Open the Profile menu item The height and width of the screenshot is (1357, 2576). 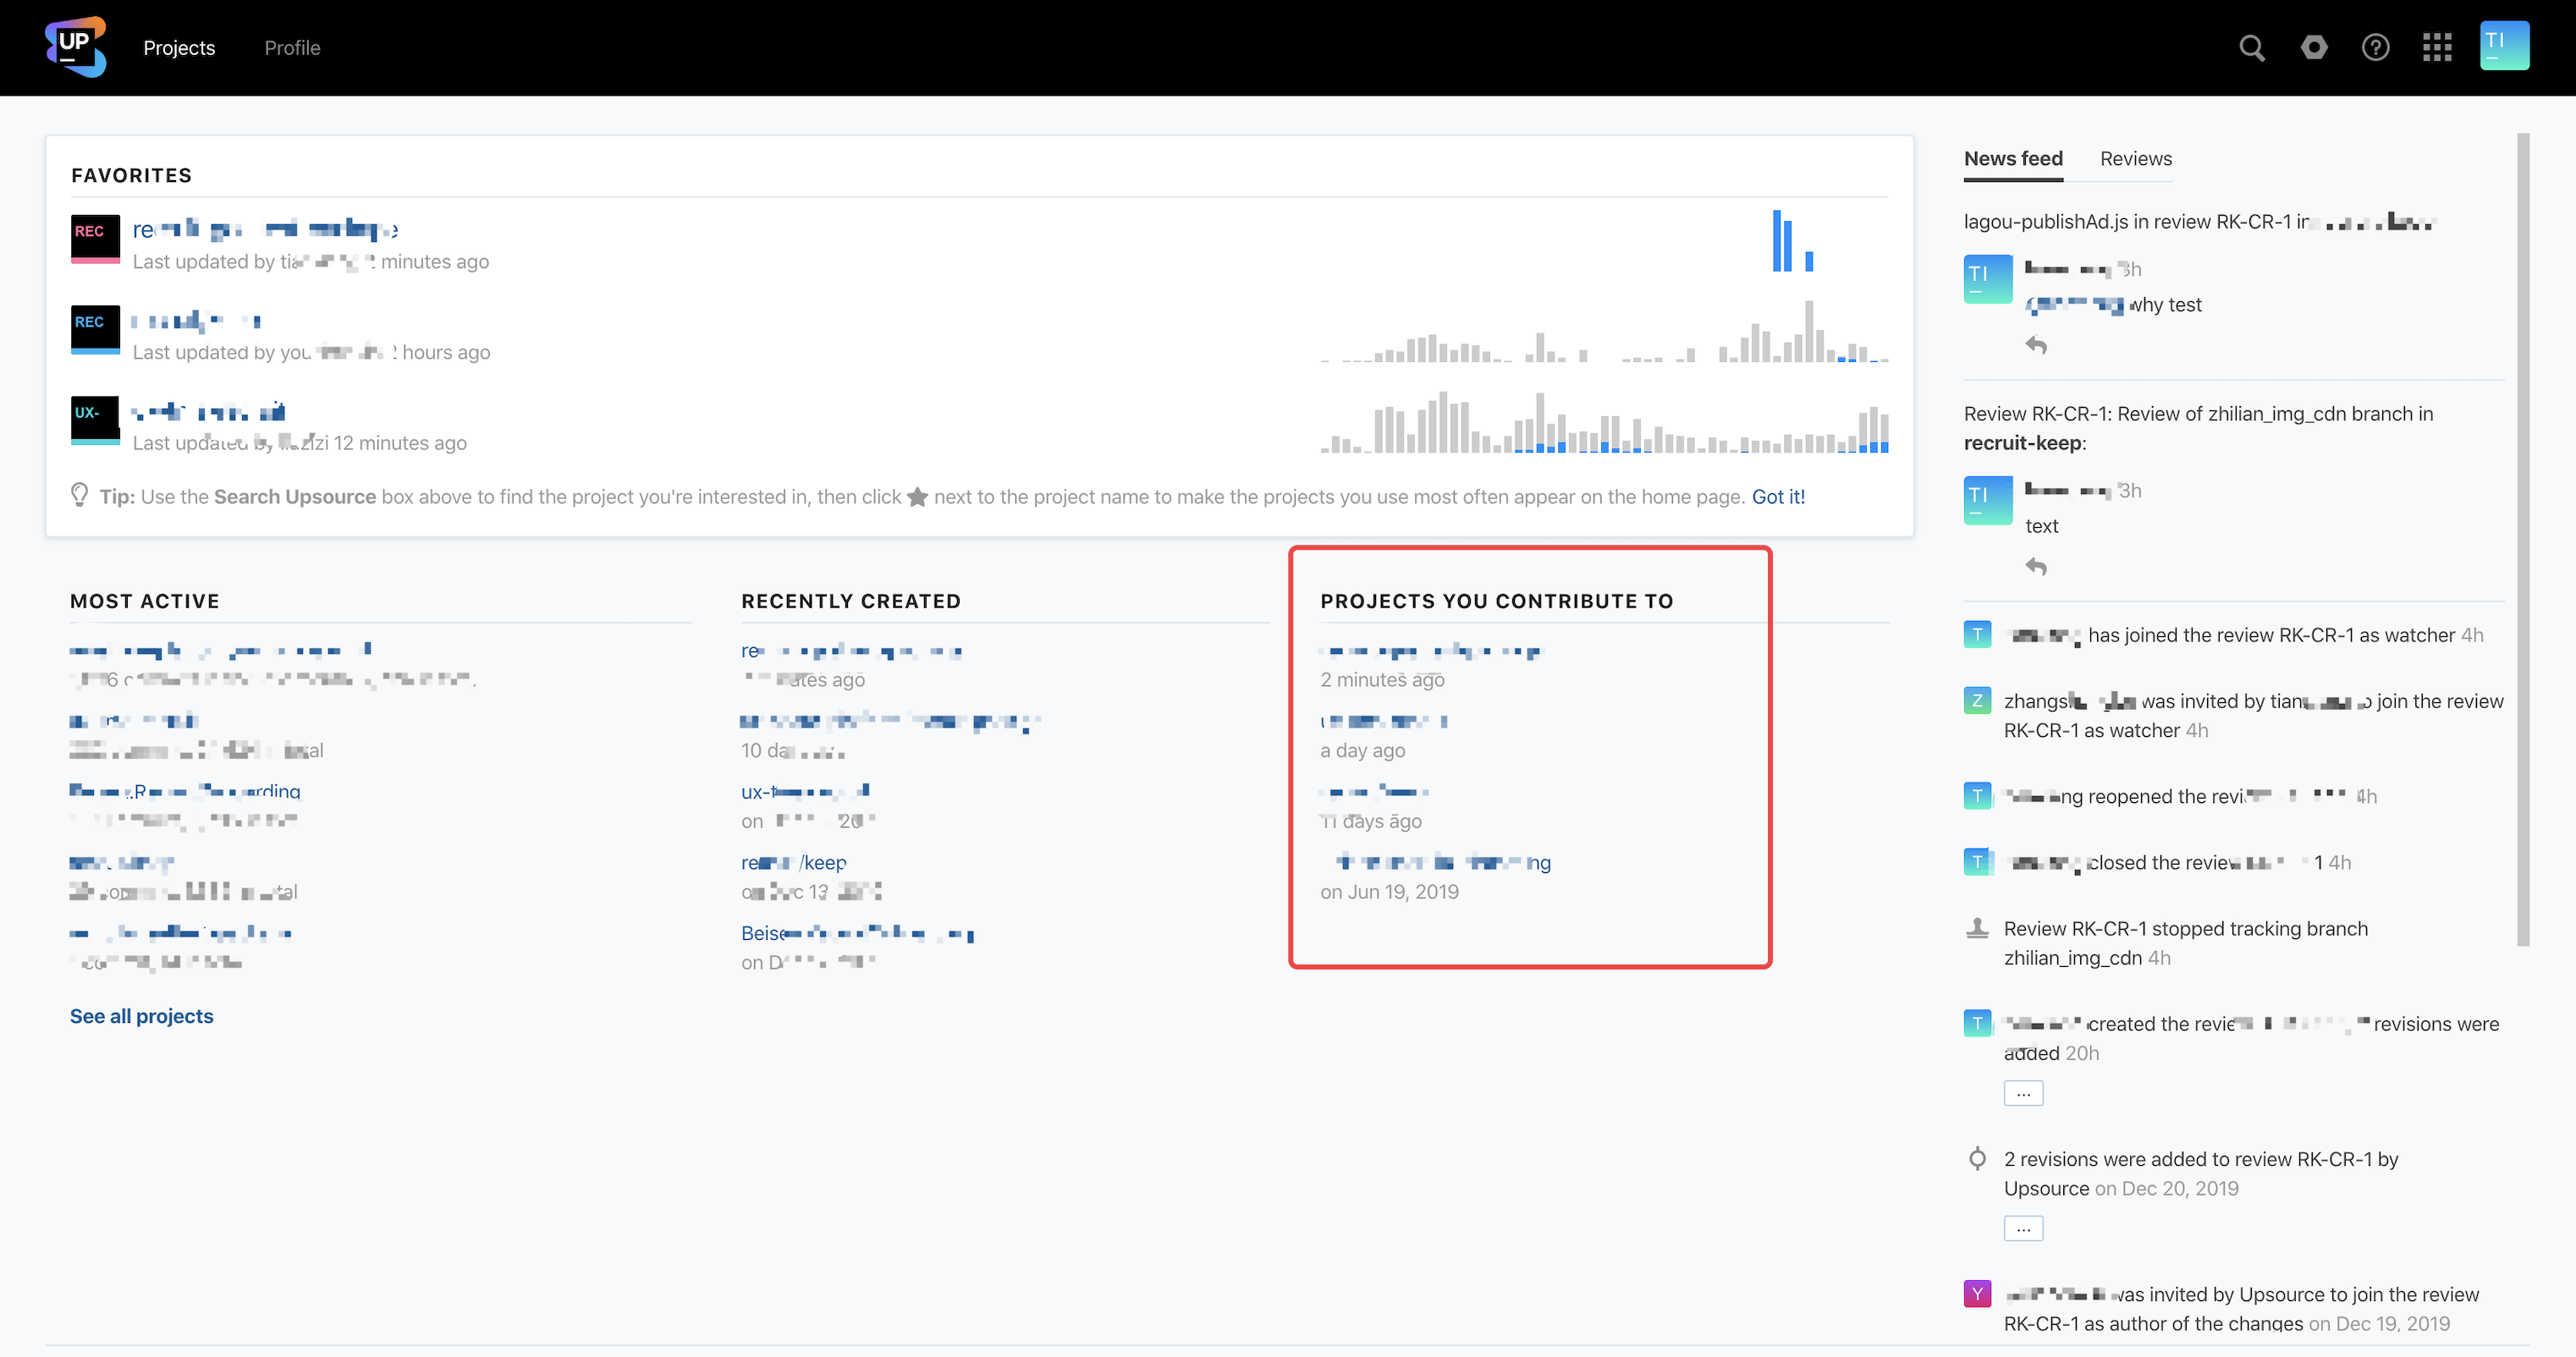[292, 48]
